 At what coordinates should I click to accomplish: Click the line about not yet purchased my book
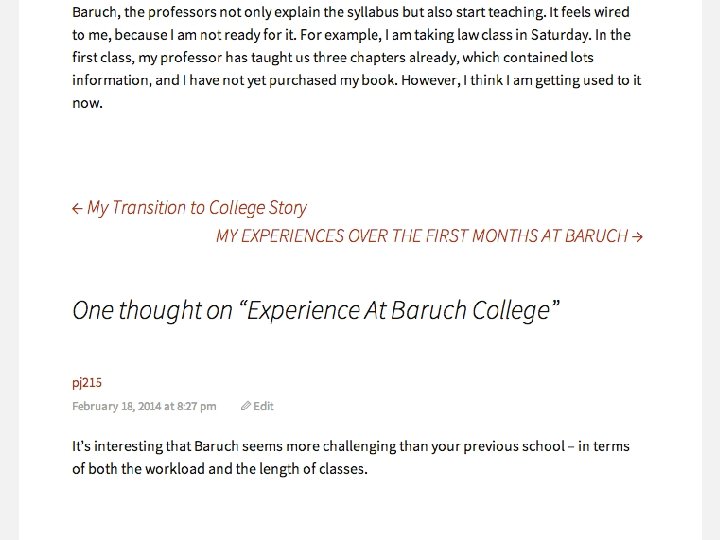coord(356,80)
